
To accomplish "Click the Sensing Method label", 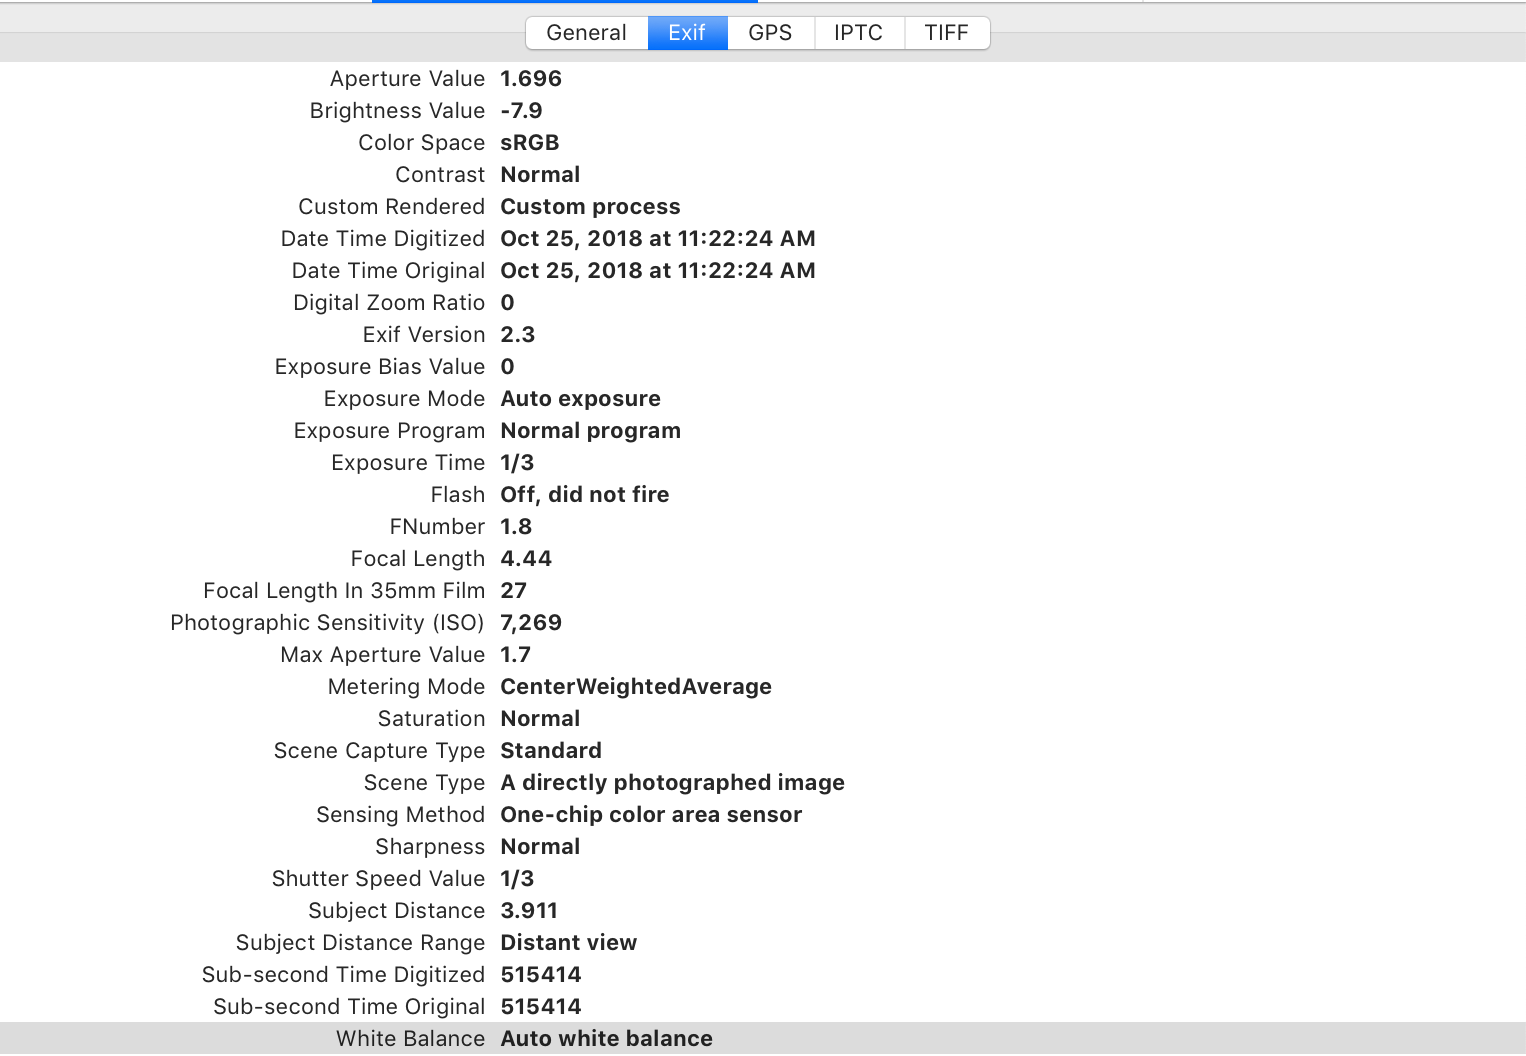I will coord(400,815).
